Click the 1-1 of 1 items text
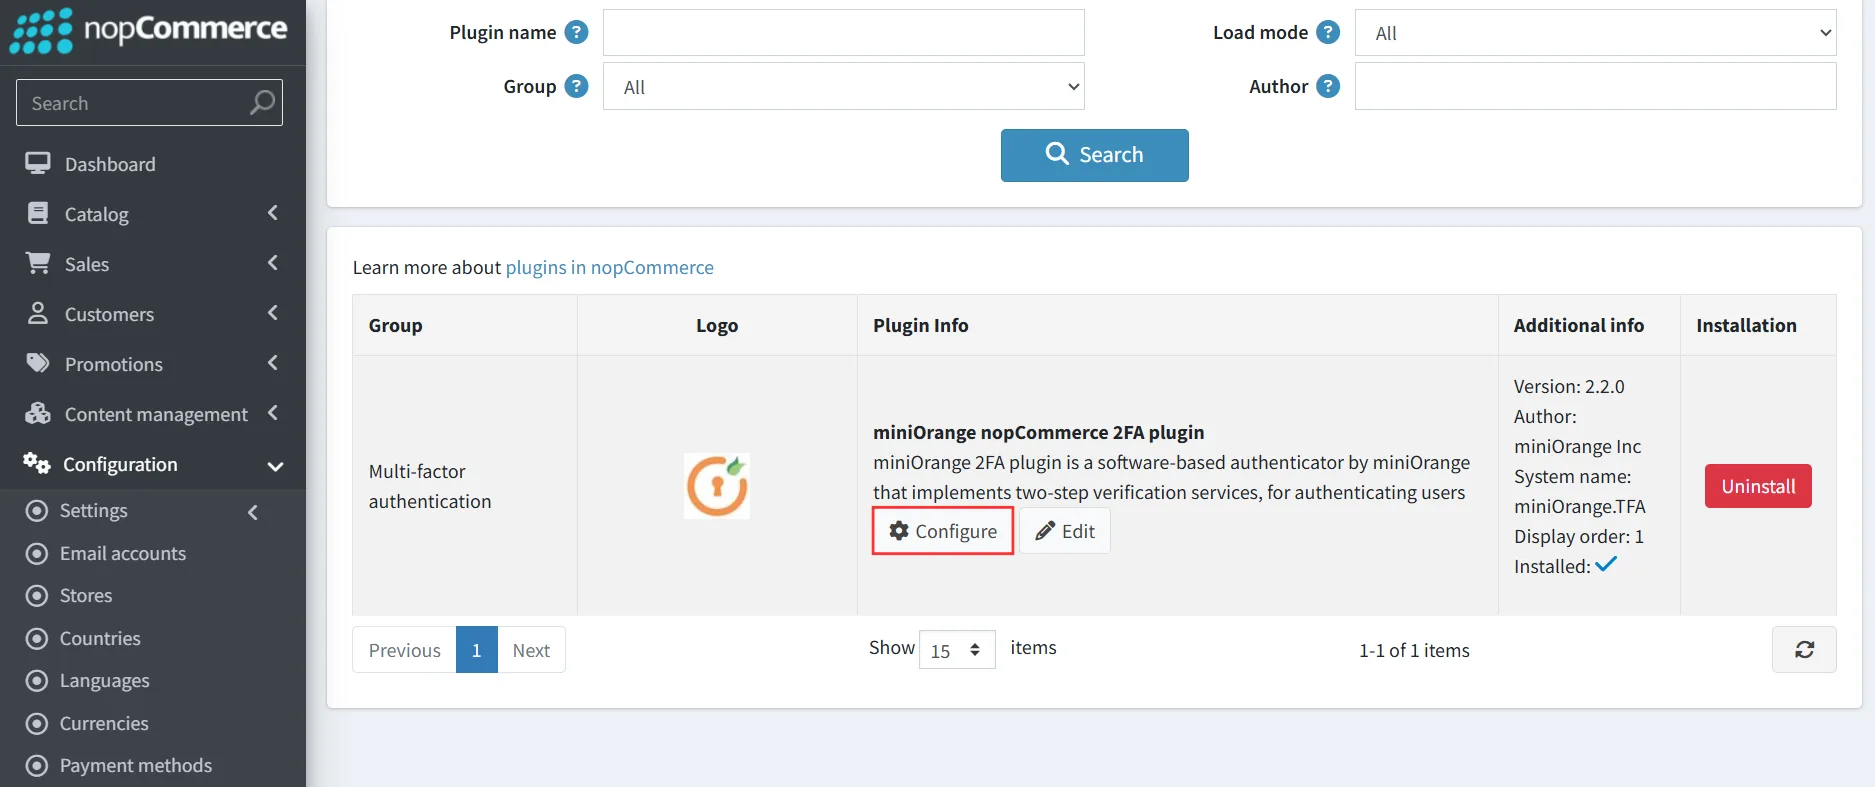Screen dimensions: 1875x787 (1414, 650)
